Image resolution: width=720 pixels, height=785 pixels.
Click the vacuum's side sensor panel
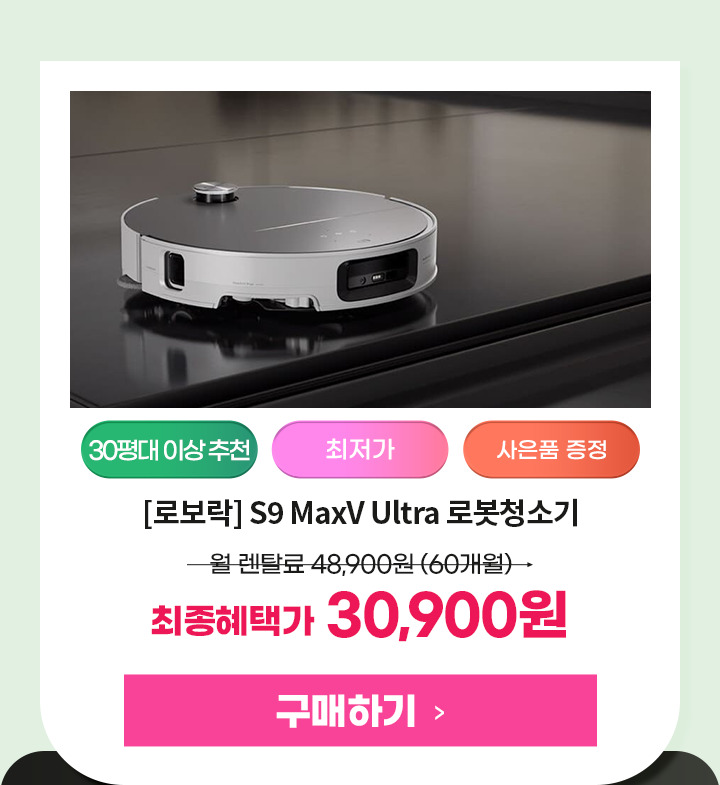pos(175,270)
